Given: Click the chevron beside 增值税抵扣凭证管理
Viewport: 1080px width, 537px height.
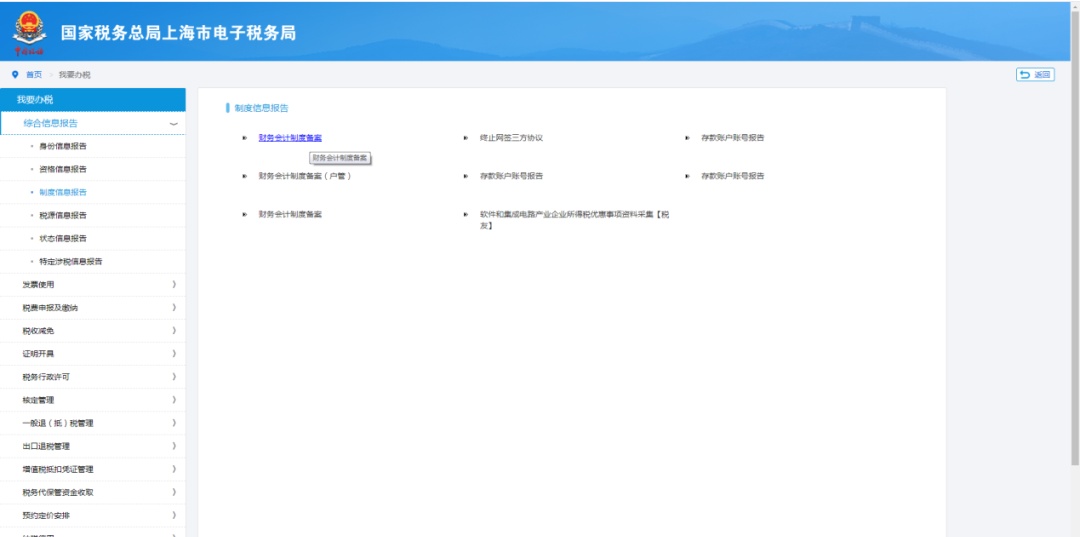Looking at the screenshot, I should [174, 469].
